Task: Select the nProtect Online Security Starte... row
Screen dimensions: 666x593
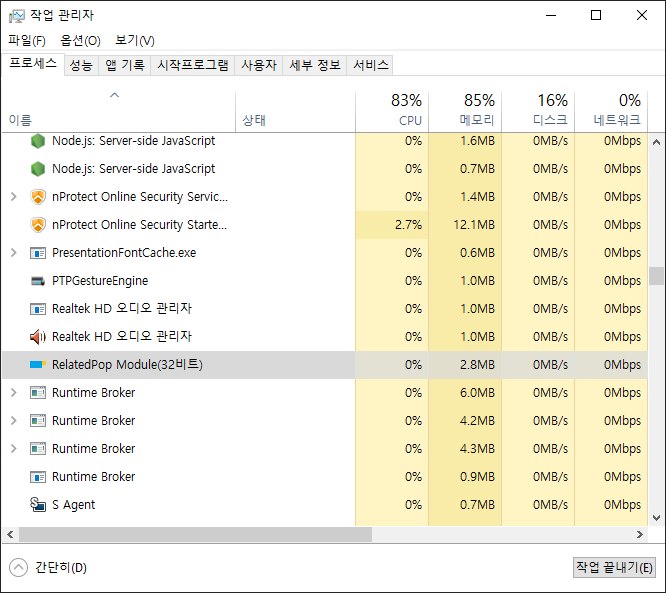Action: 325,225
